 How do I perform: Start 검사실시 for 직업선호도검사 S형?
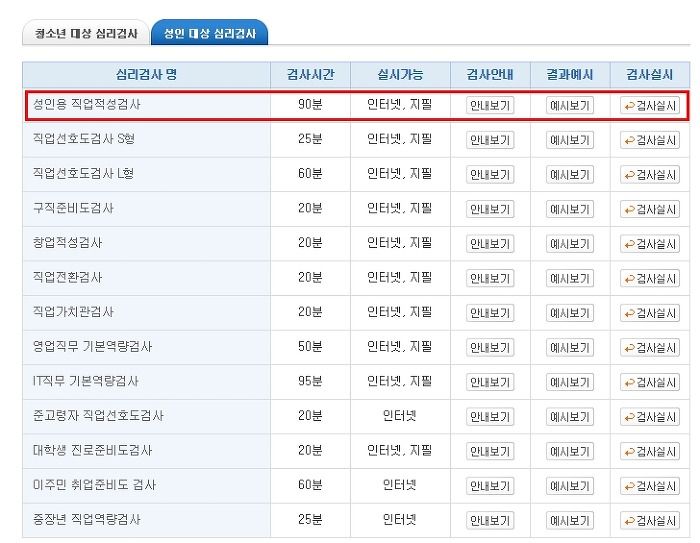click(650, 140)
